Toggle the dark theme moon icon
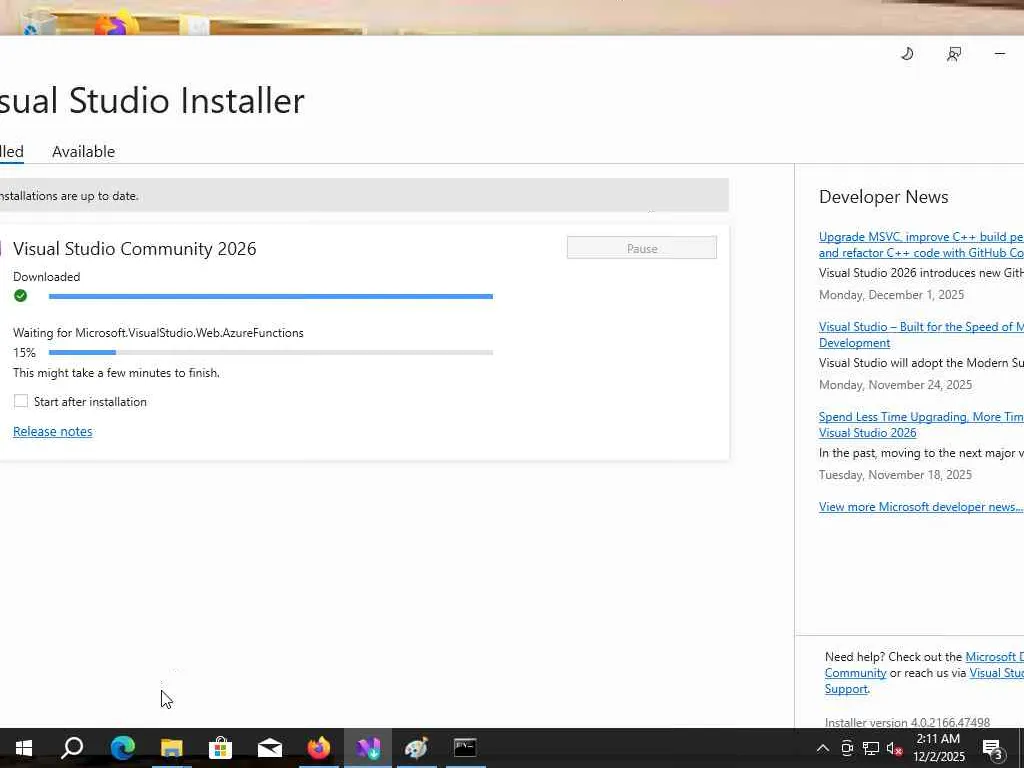 (907, 54)
